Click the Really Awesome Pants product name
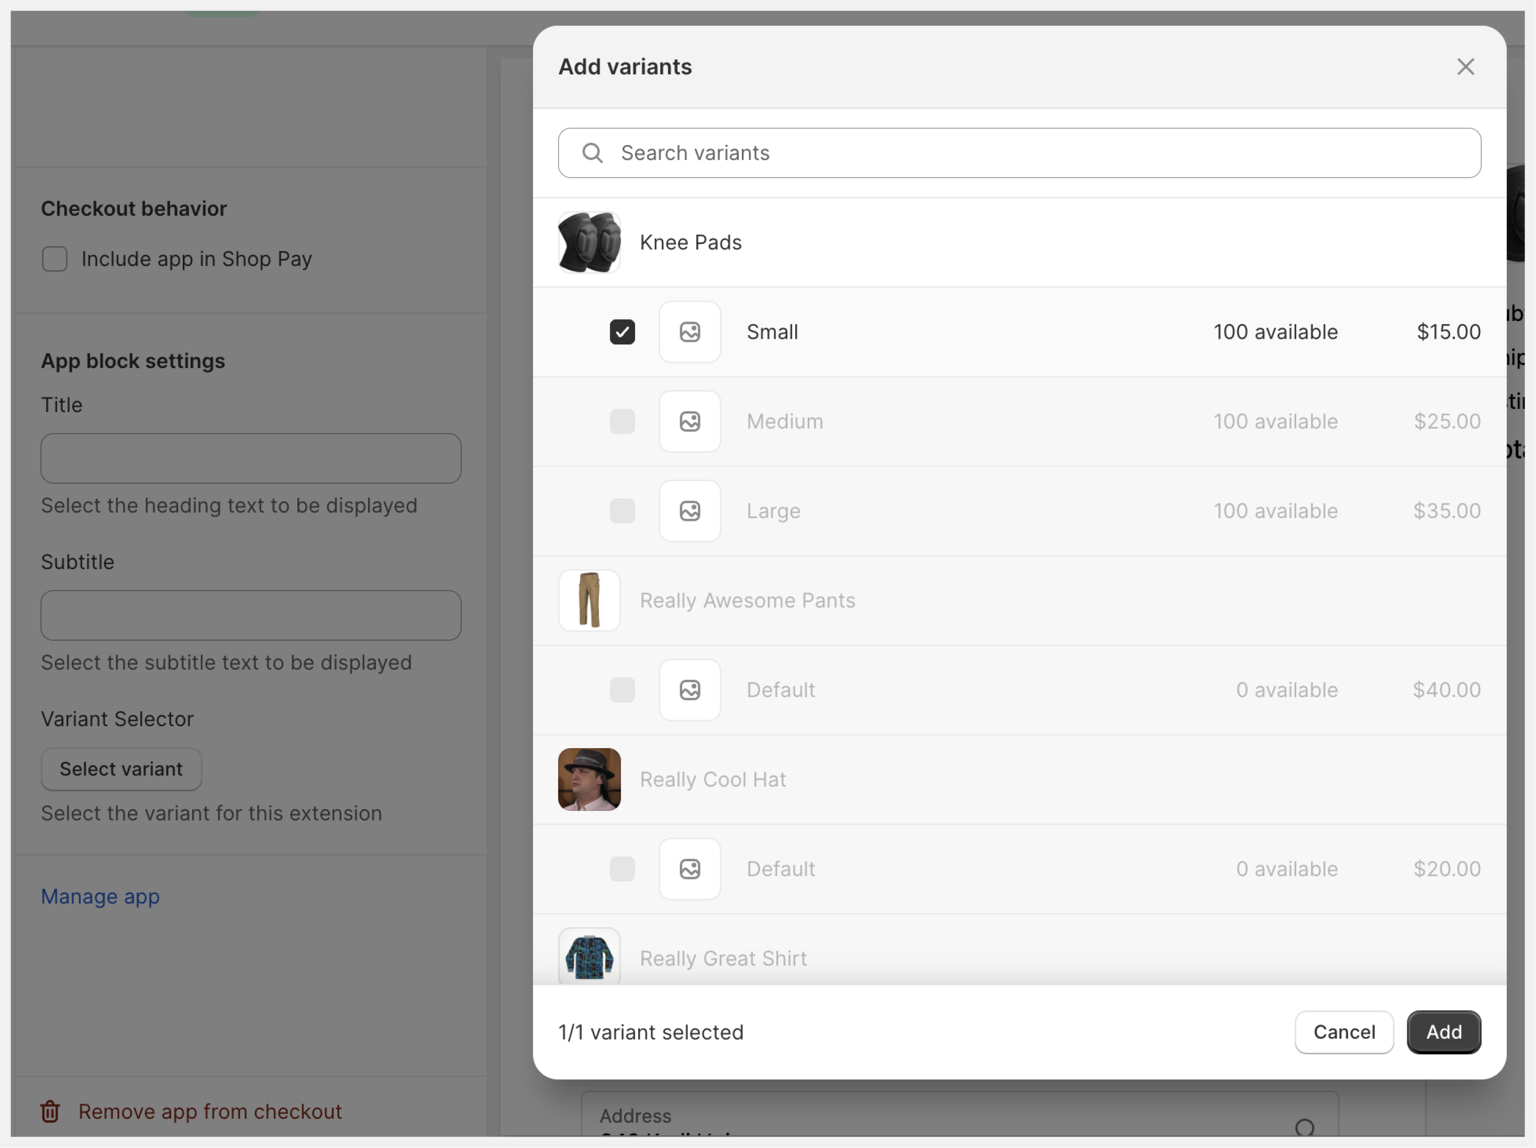Viewport: 1536px width, 1148px height. [748, 600]
